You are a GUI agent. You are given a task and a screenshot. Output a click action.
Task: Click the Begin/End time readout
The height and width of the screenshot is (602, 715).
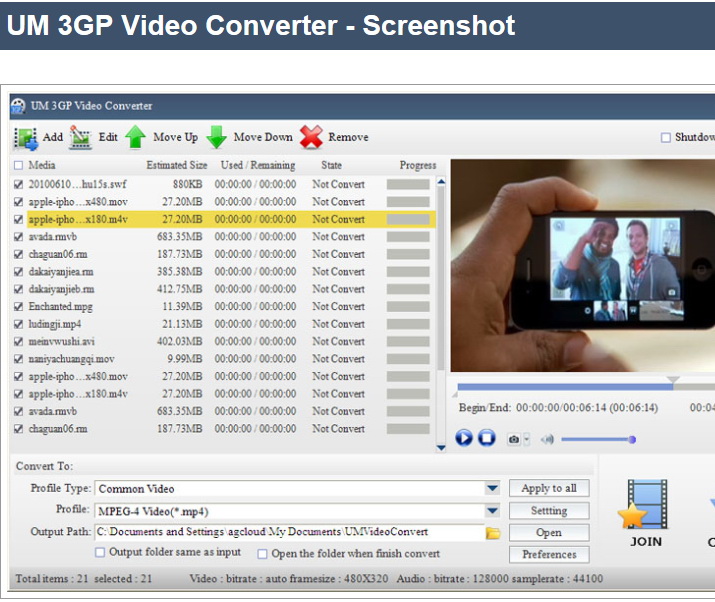(559, 408)
